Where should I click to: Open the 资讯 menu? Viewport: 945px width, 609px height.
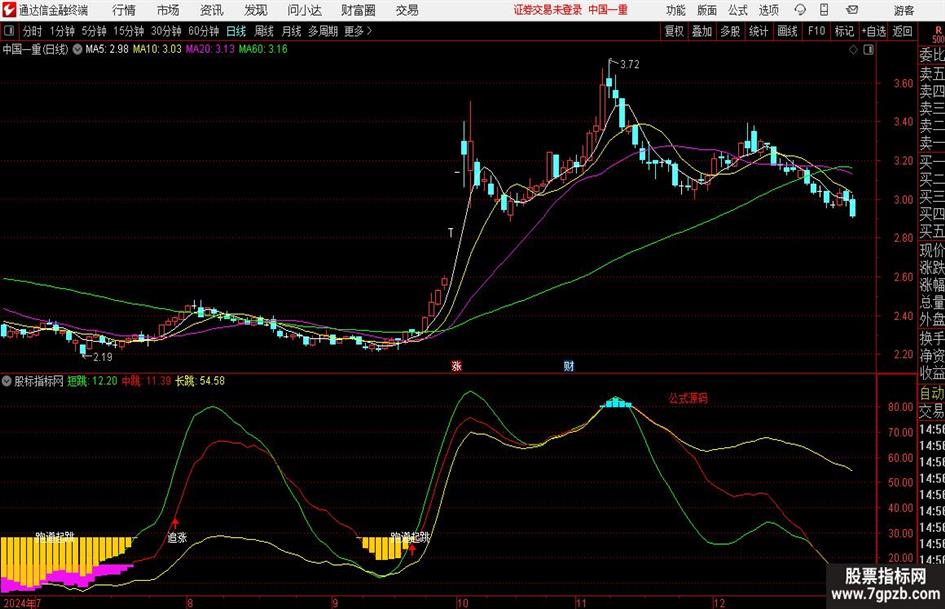tap(212, 10)
